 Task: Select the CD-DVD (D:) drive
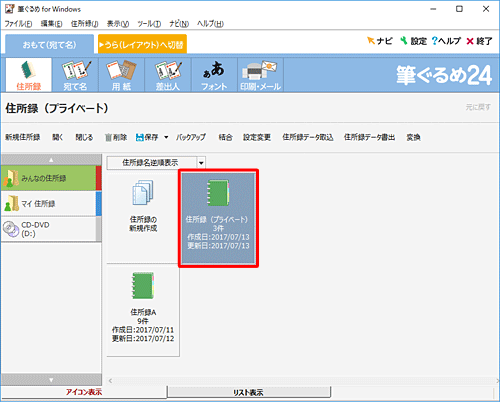(x=51, y=229)
